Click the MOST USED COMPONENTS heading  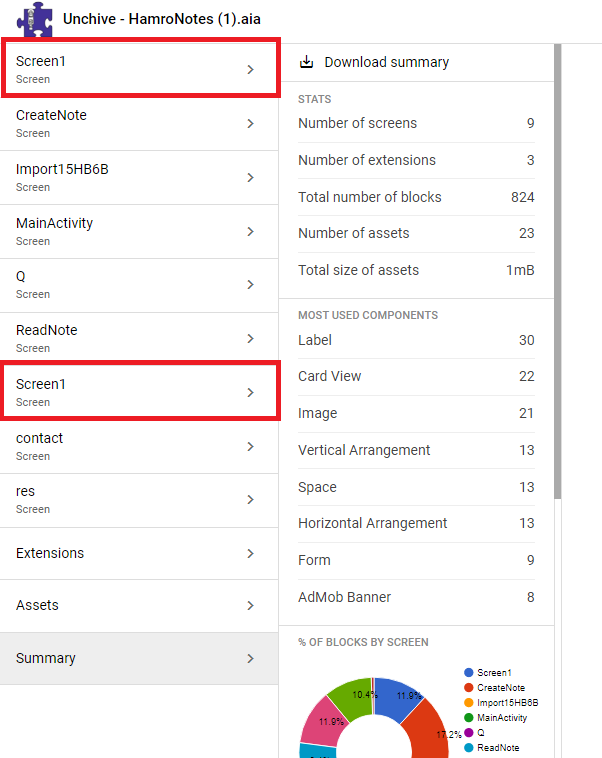tap(368, 315)
